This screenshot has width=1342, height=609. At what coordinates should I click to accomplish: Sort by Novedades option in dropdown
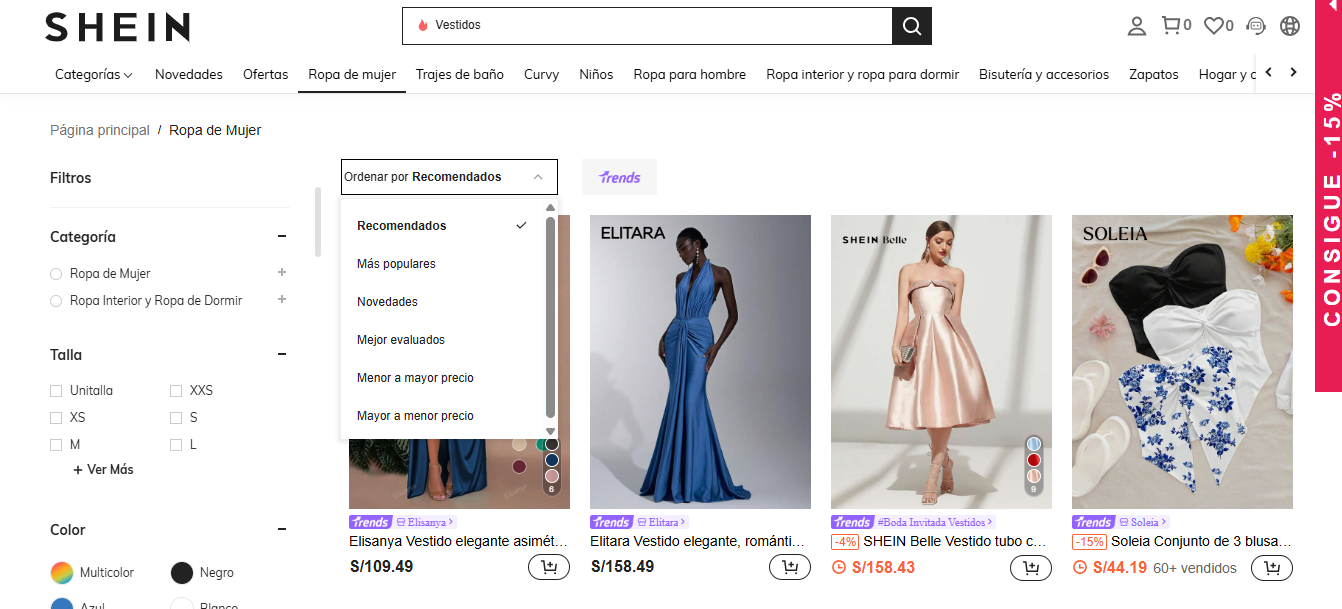pos(442,302)
